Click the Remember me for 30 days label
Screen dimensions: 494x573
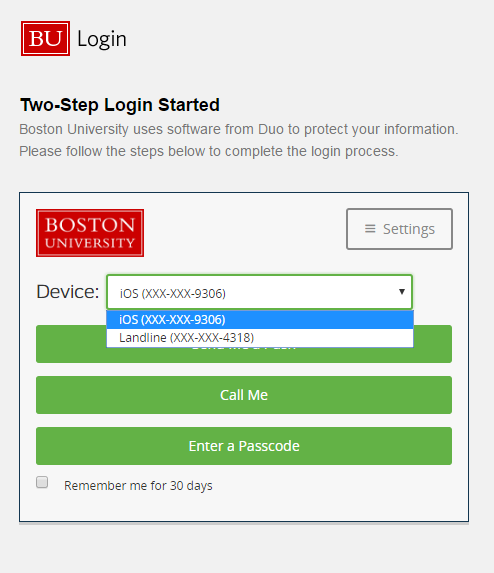point(138,486)
